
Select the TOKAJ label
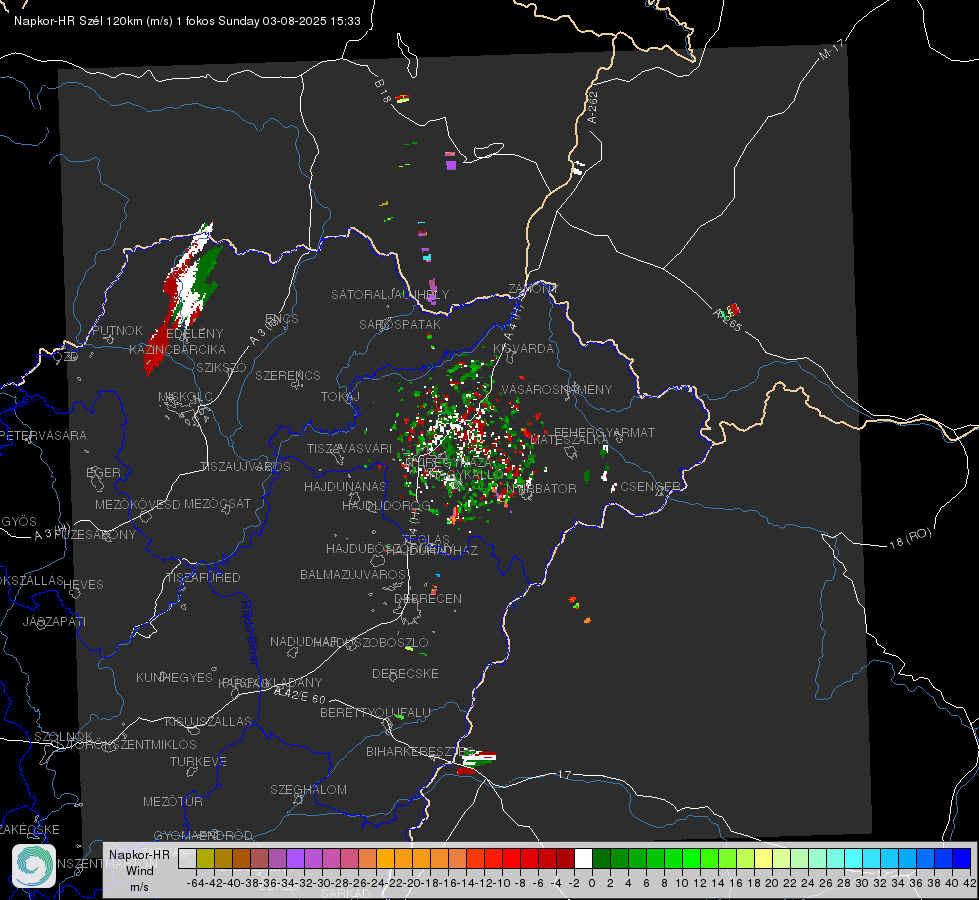[340, 397]
